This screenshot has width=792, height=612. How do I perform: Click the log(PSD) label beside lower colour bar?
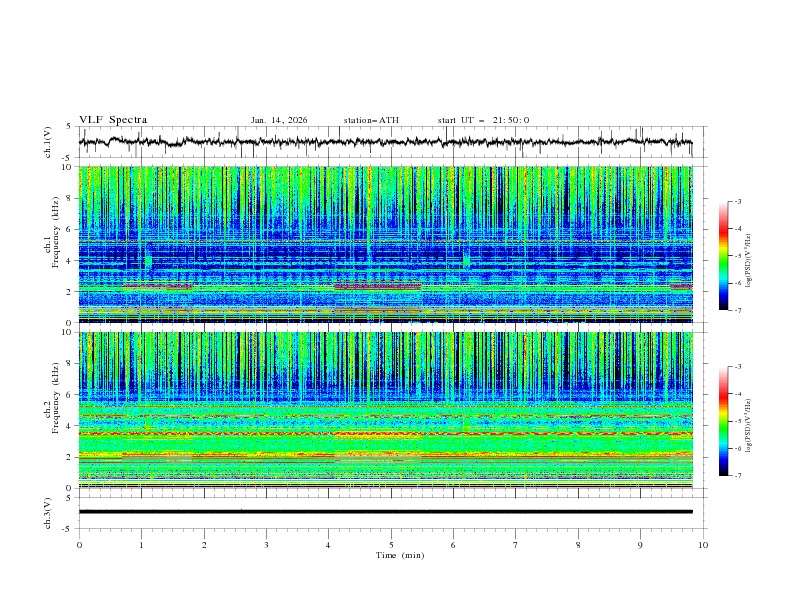tap(748, 425)
